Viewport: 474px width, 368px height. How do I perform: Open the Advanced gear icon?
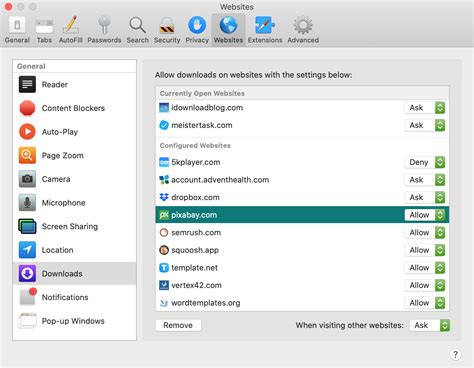pyautogui.click(x=303, y=25)
